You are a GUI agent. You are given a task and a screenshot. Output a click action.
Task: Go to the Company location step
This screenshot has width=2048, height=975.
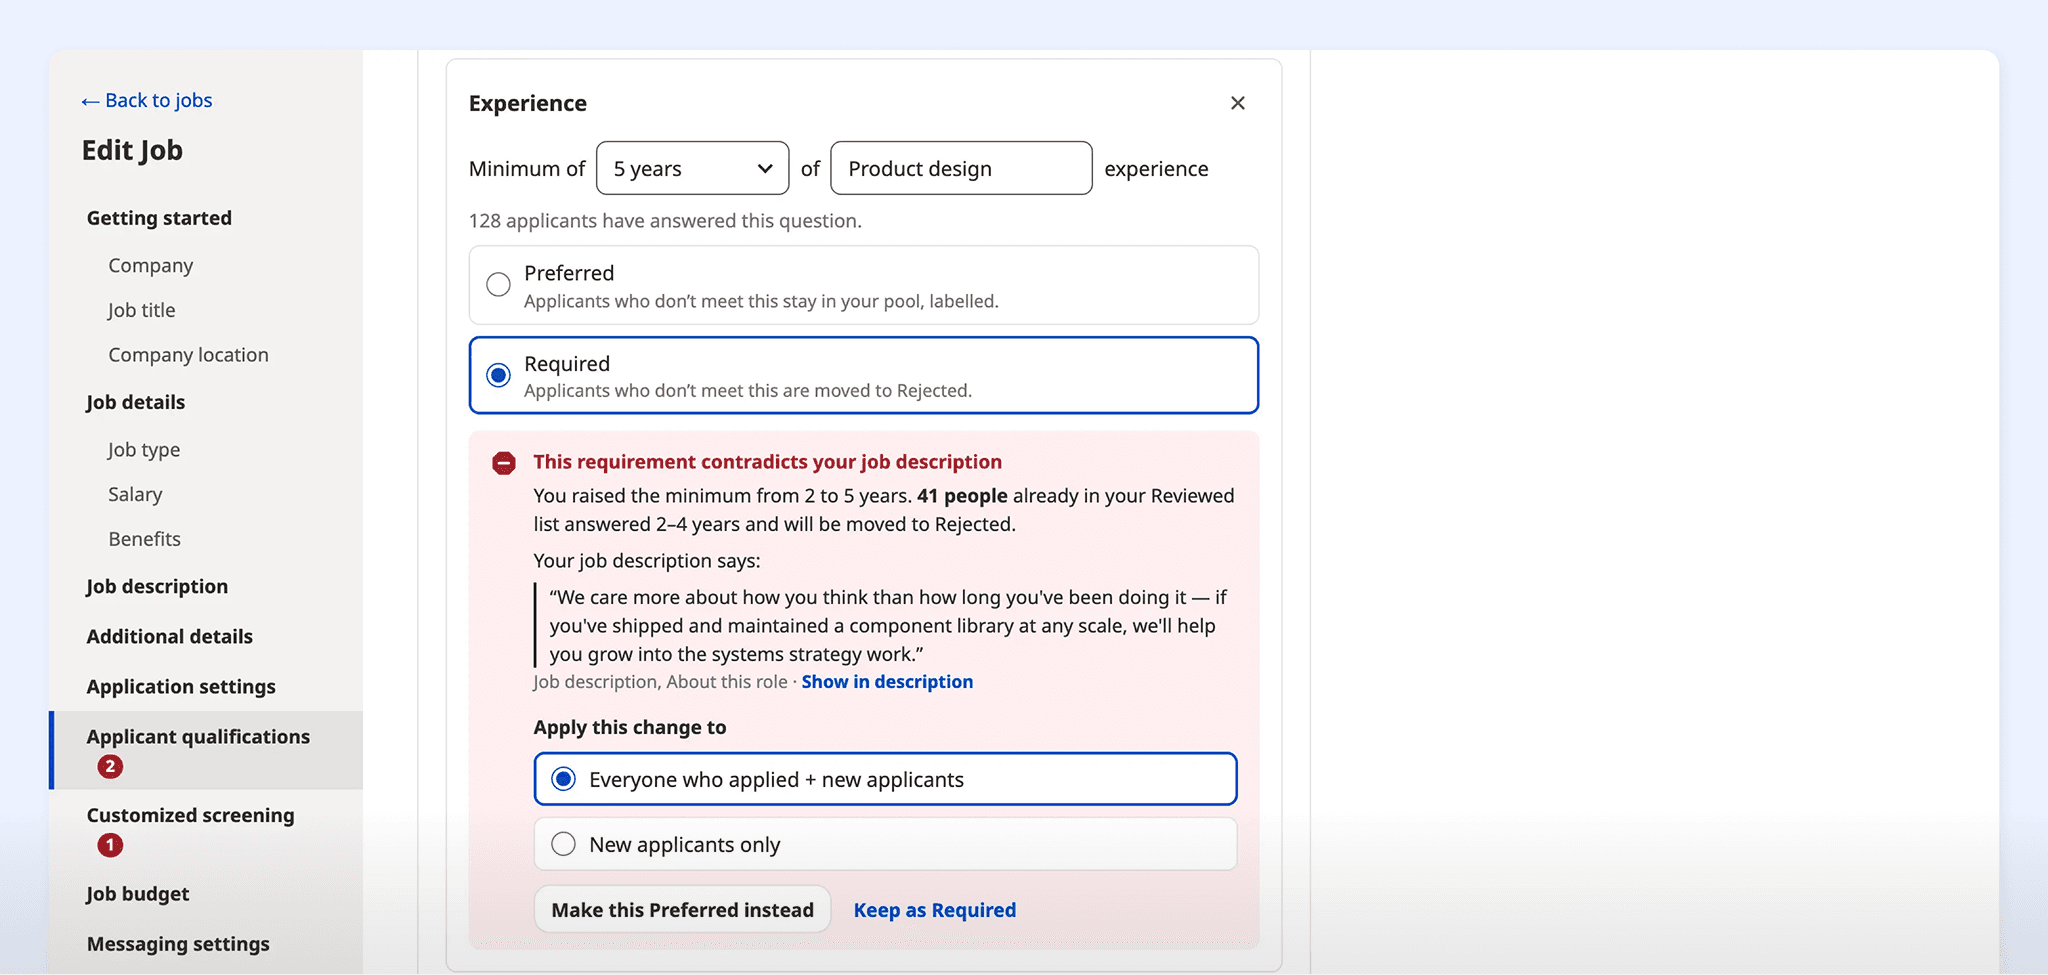pyautogui.click(x=189, y=355)
